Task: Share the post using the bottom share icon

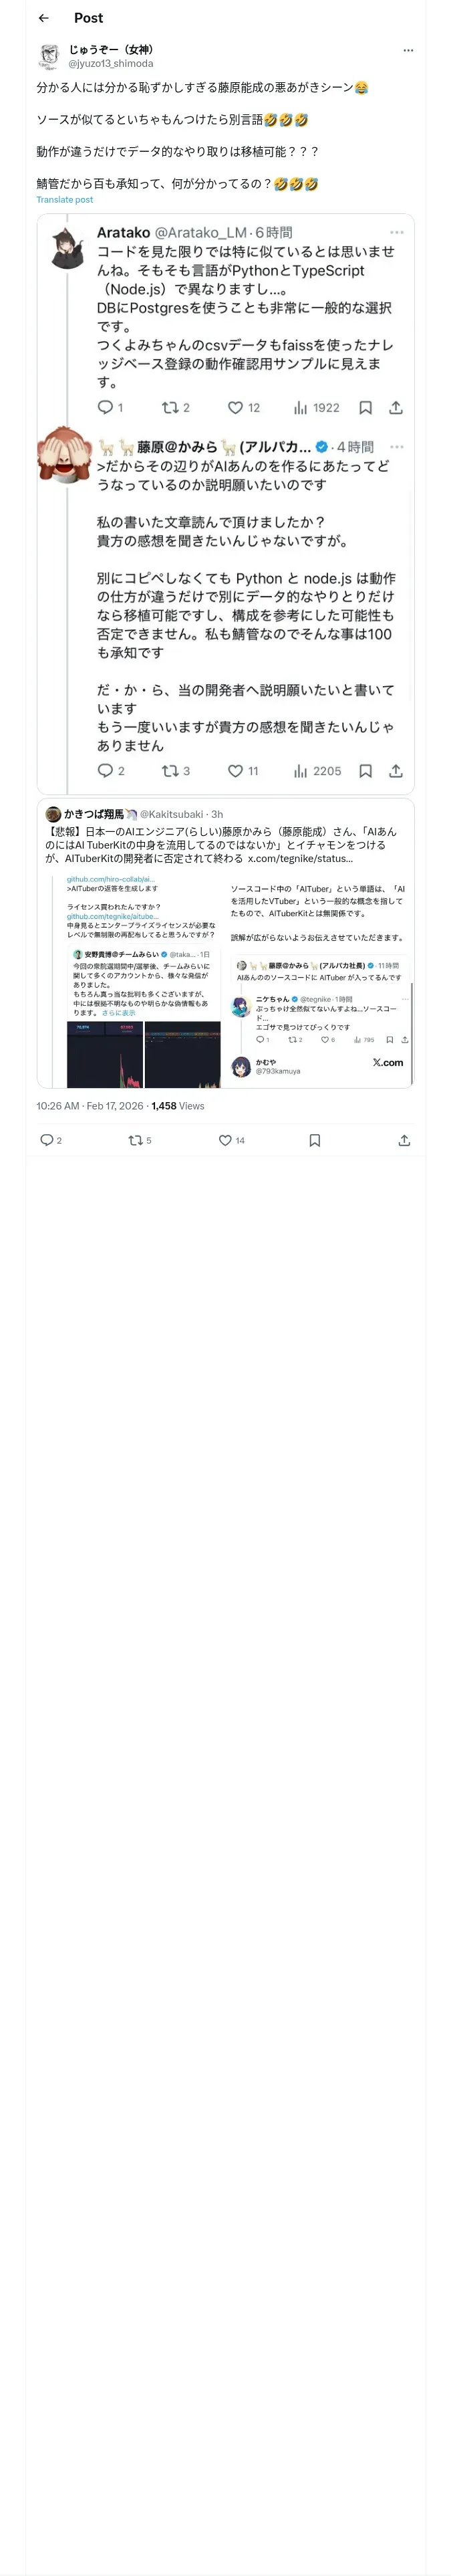Action: pos(404,1140)
